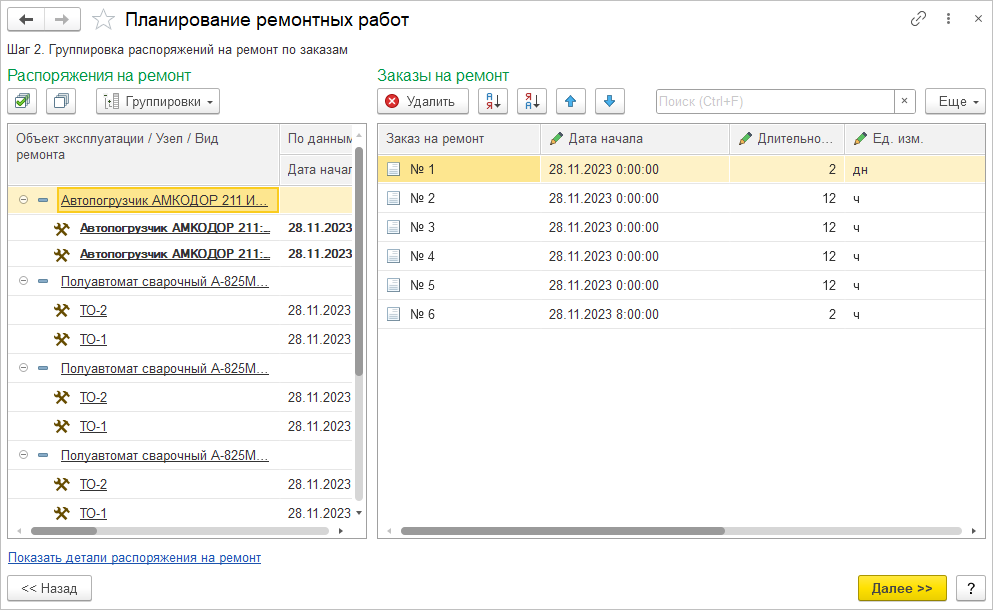
Task: Click the document icon of order № 5
Action: (393, 286)
